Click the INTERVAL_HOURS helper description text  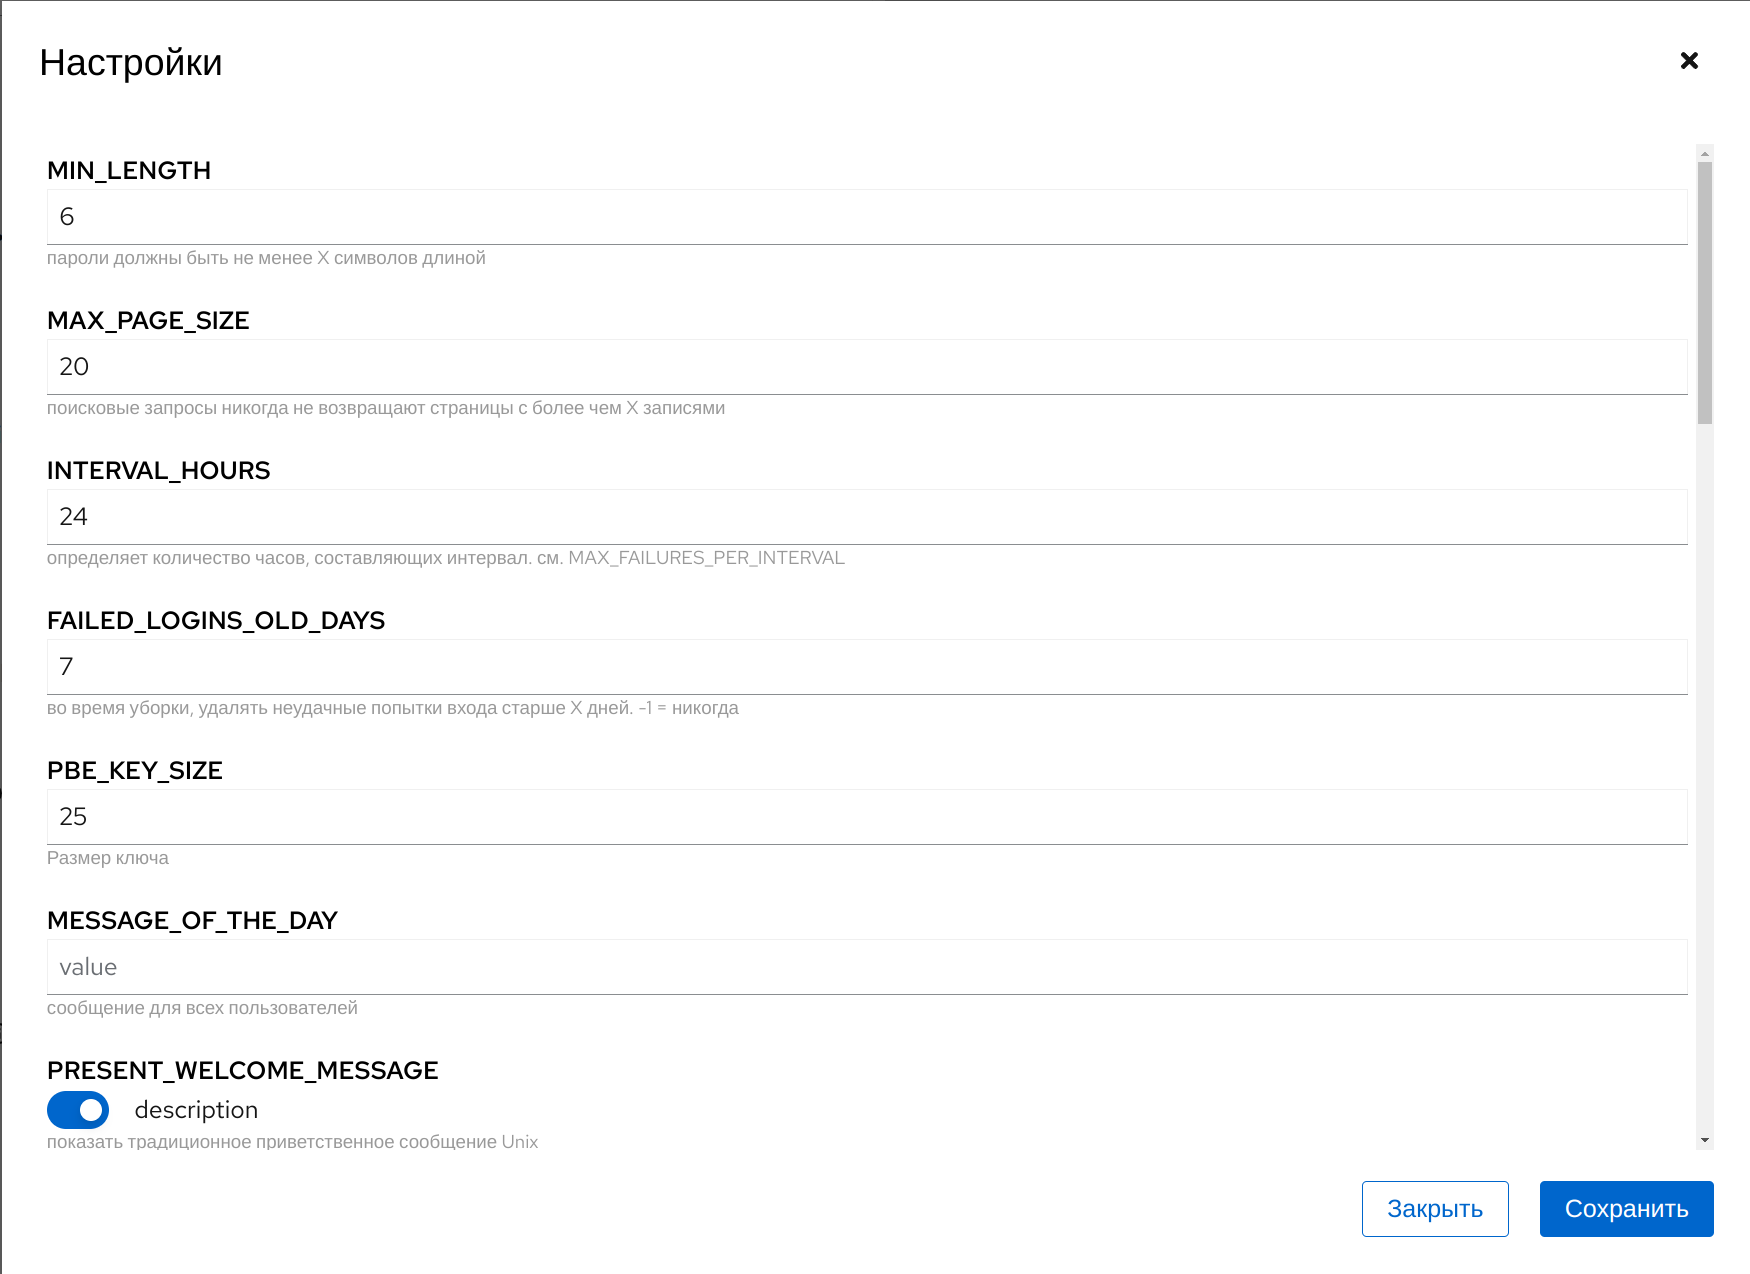pyautogui.click(x=446, y=558)
